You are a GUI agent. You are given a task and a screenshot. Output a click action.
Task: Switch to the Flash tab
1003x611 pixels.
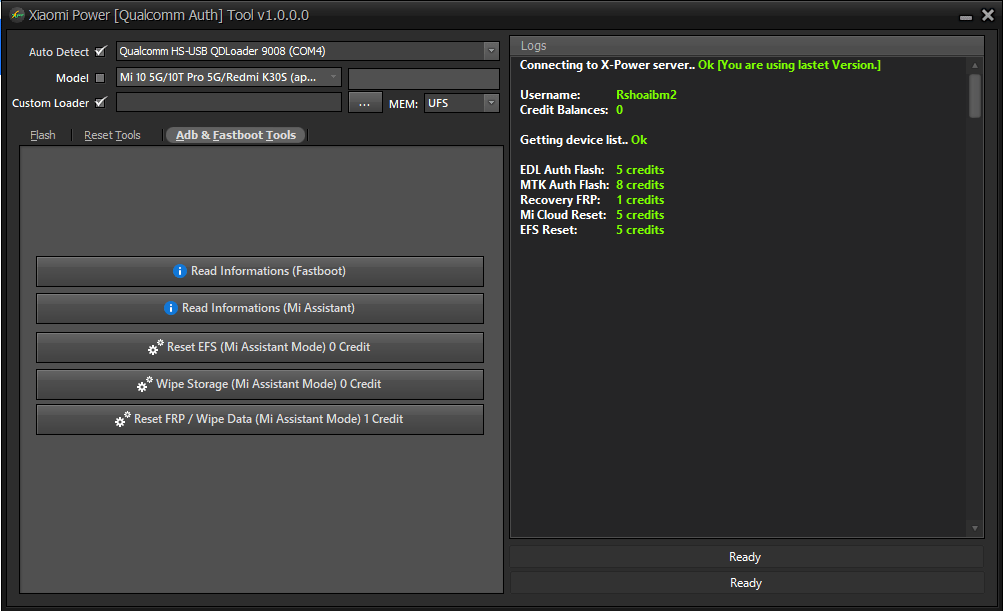click(43, 135)
